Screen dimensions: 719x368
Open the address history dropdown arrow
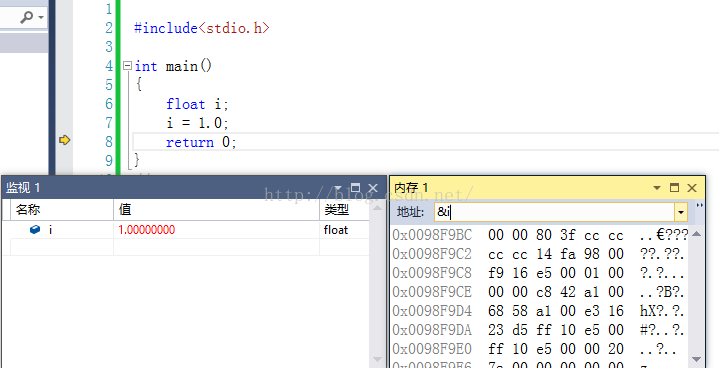(x=681, y=212)
